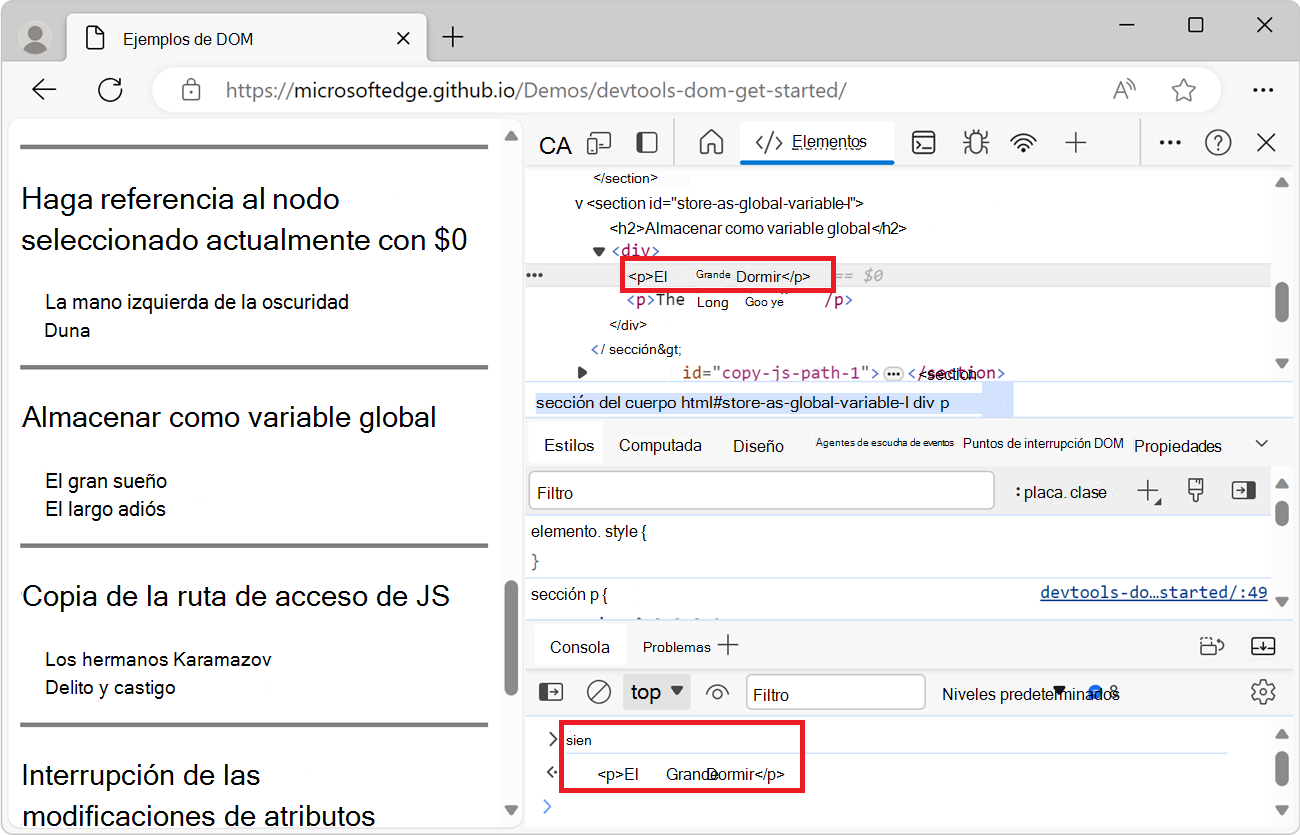
Task: Switch to the Elementos tab
Action: [816, 142]
